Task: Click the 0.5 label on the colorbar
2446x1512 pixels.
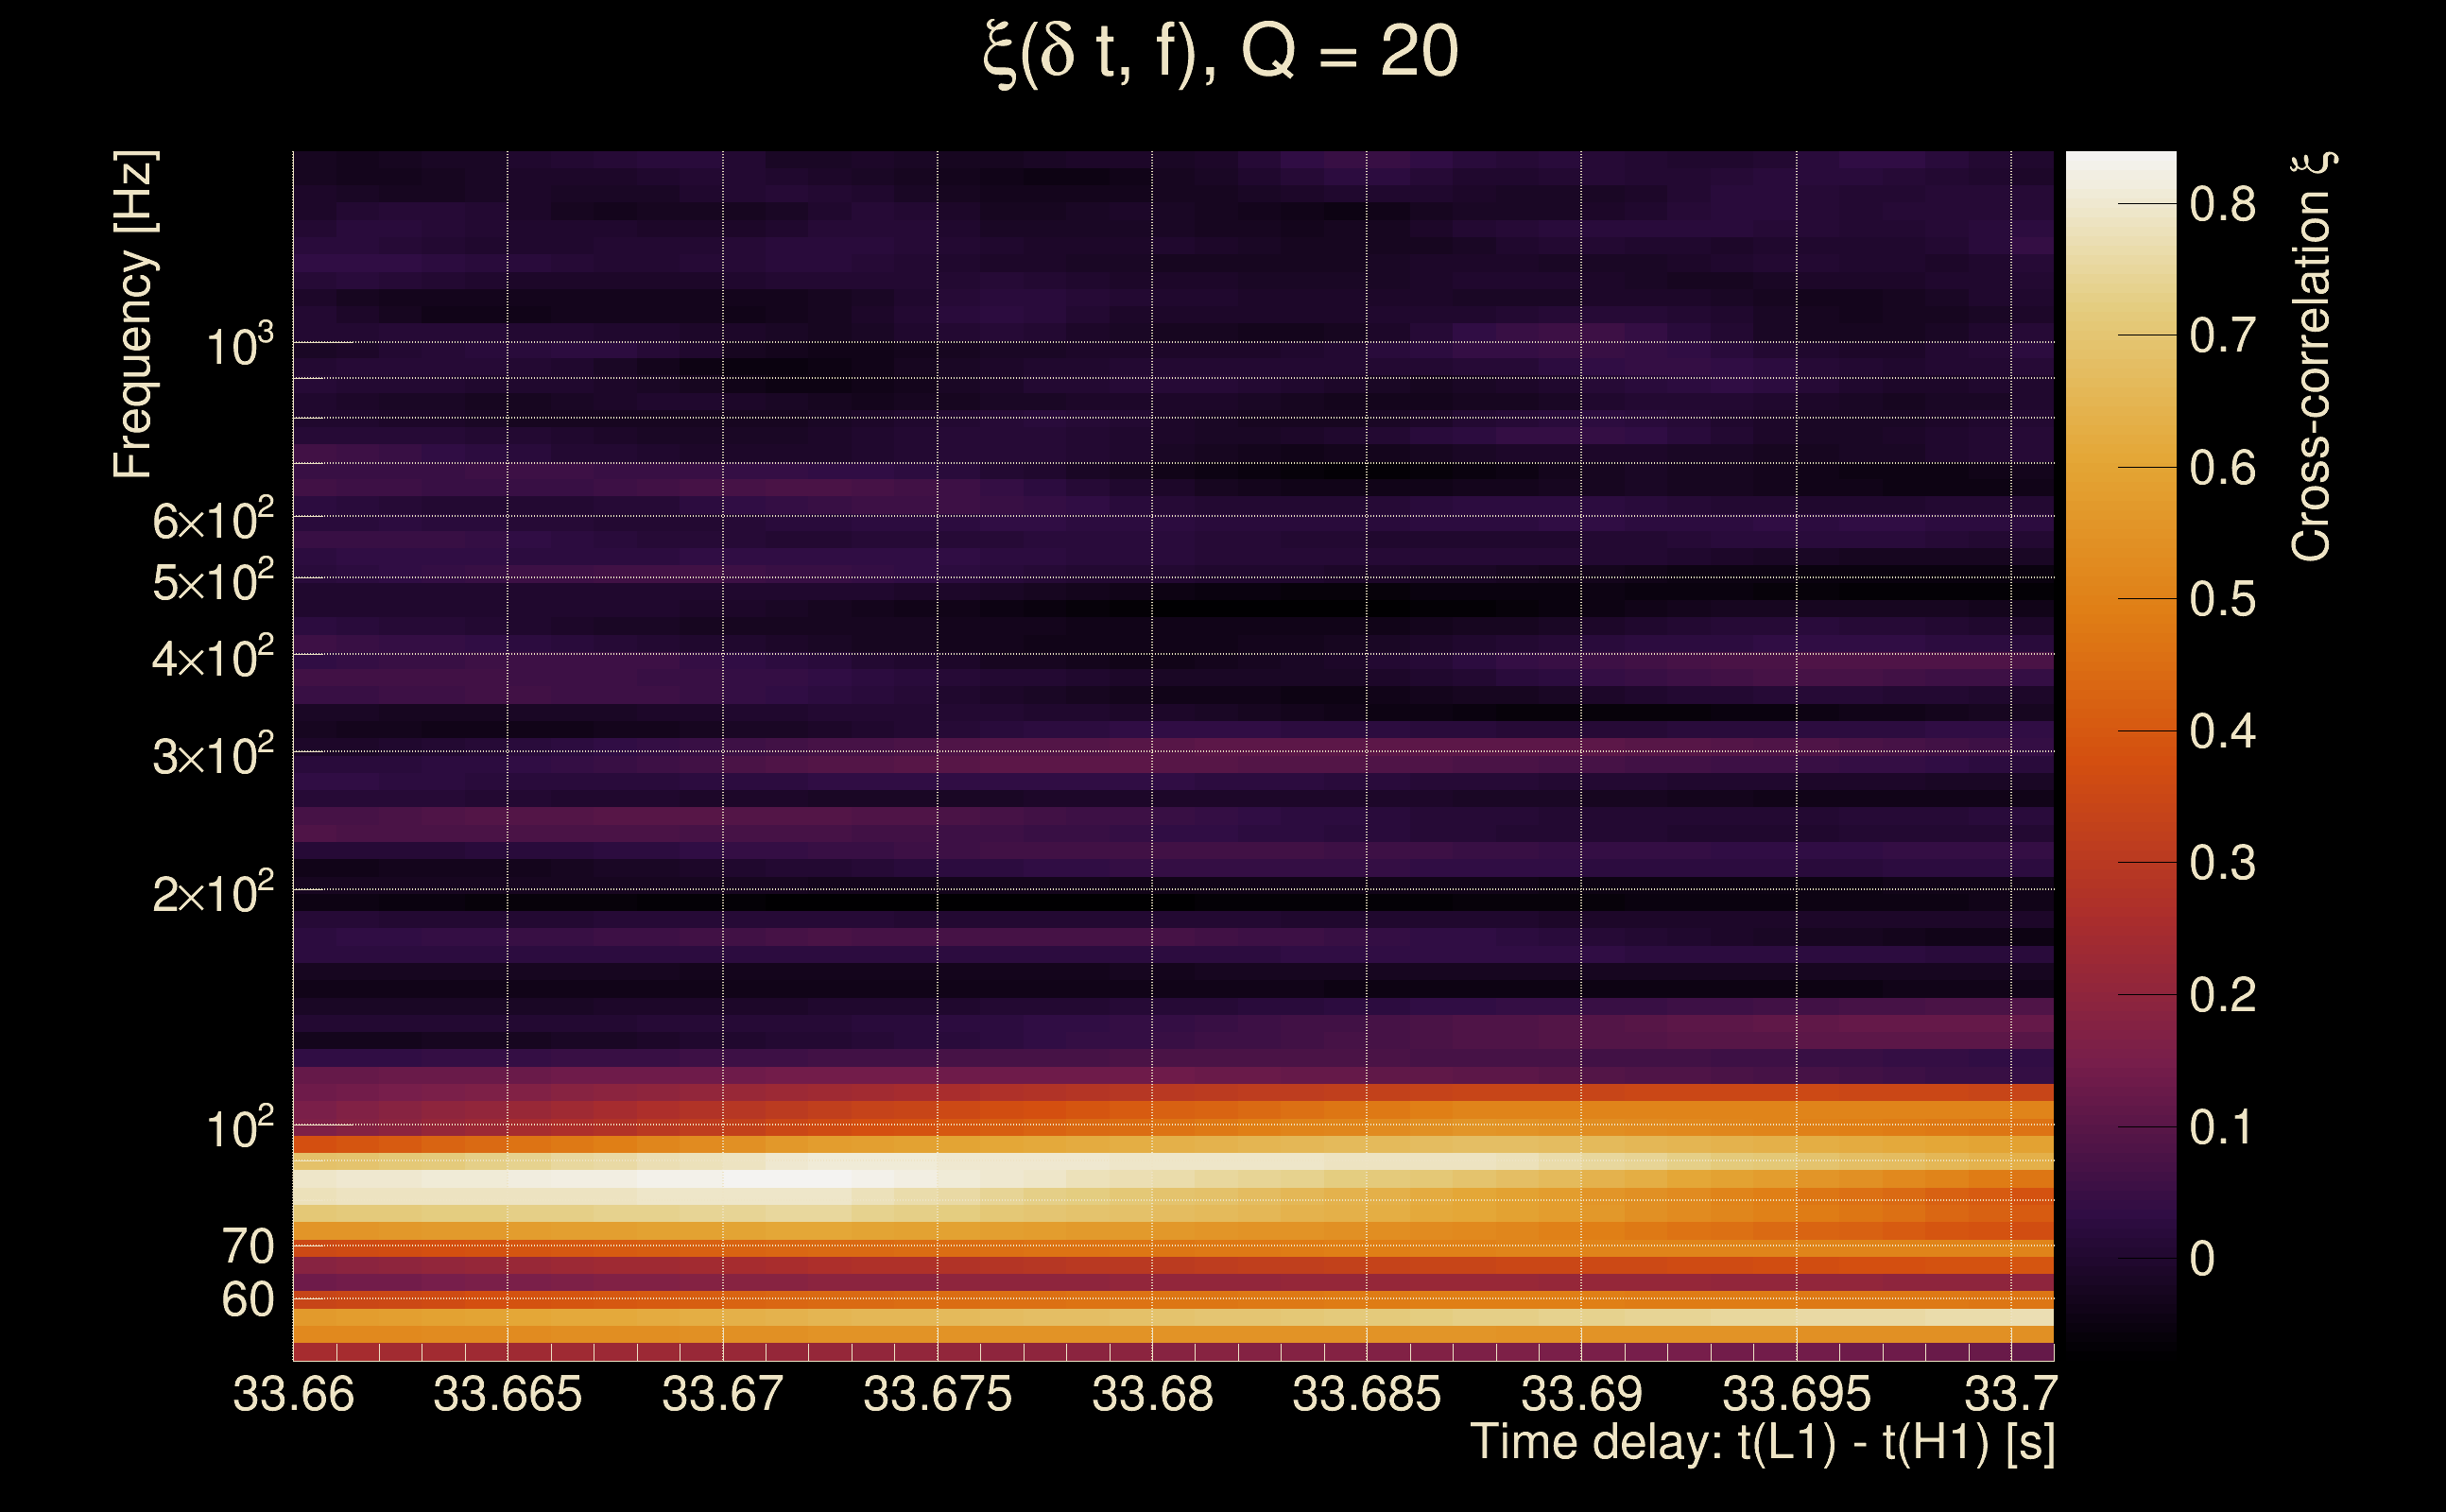Action: click(2222, 599)
